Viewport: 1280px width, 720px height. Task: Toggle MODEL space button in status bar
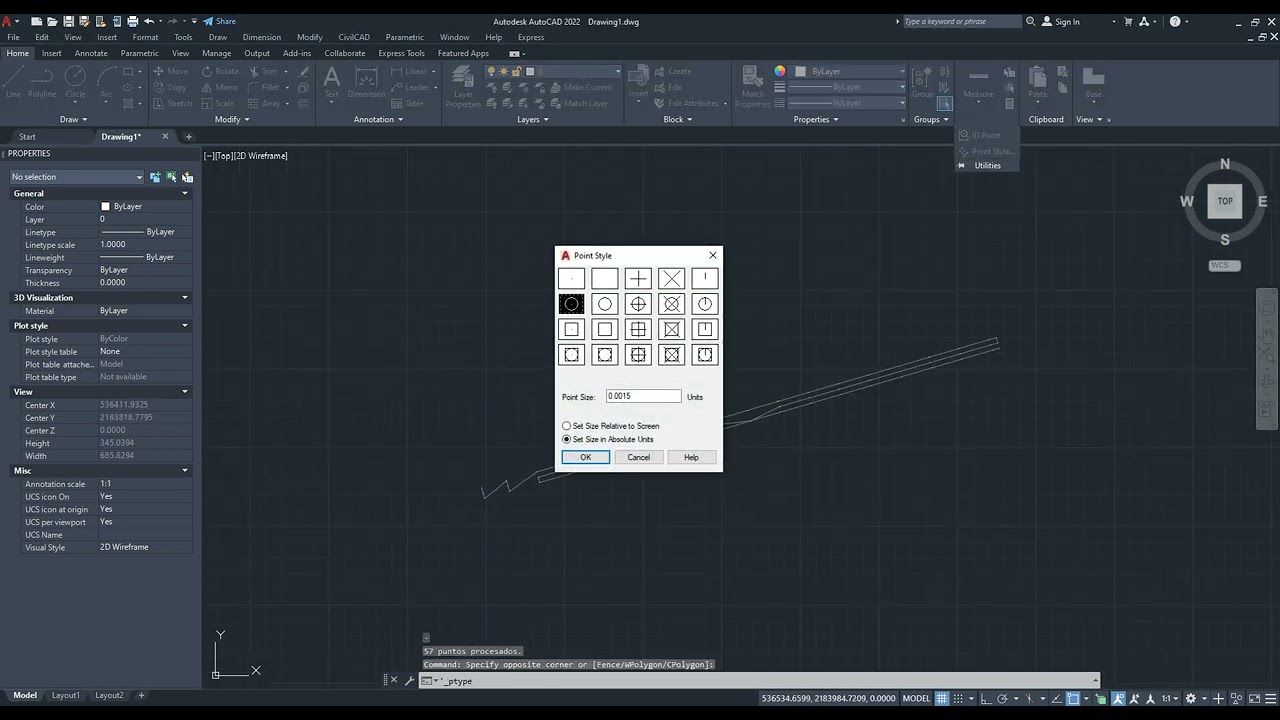(916, 698)
